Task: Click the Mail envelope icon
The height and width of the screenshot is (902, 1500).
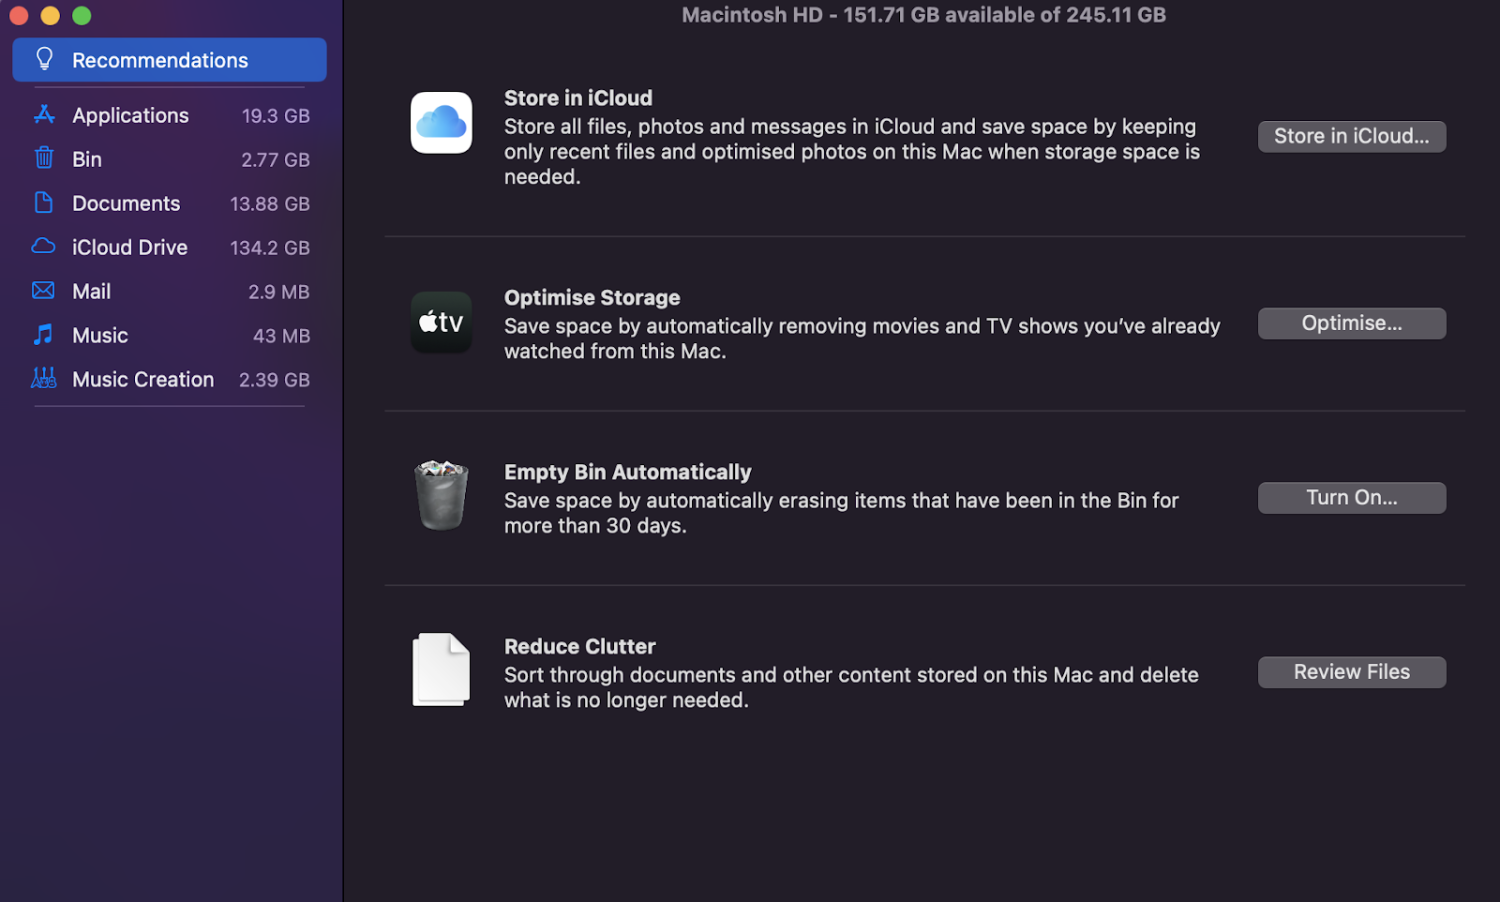Action: coord(44,291)
